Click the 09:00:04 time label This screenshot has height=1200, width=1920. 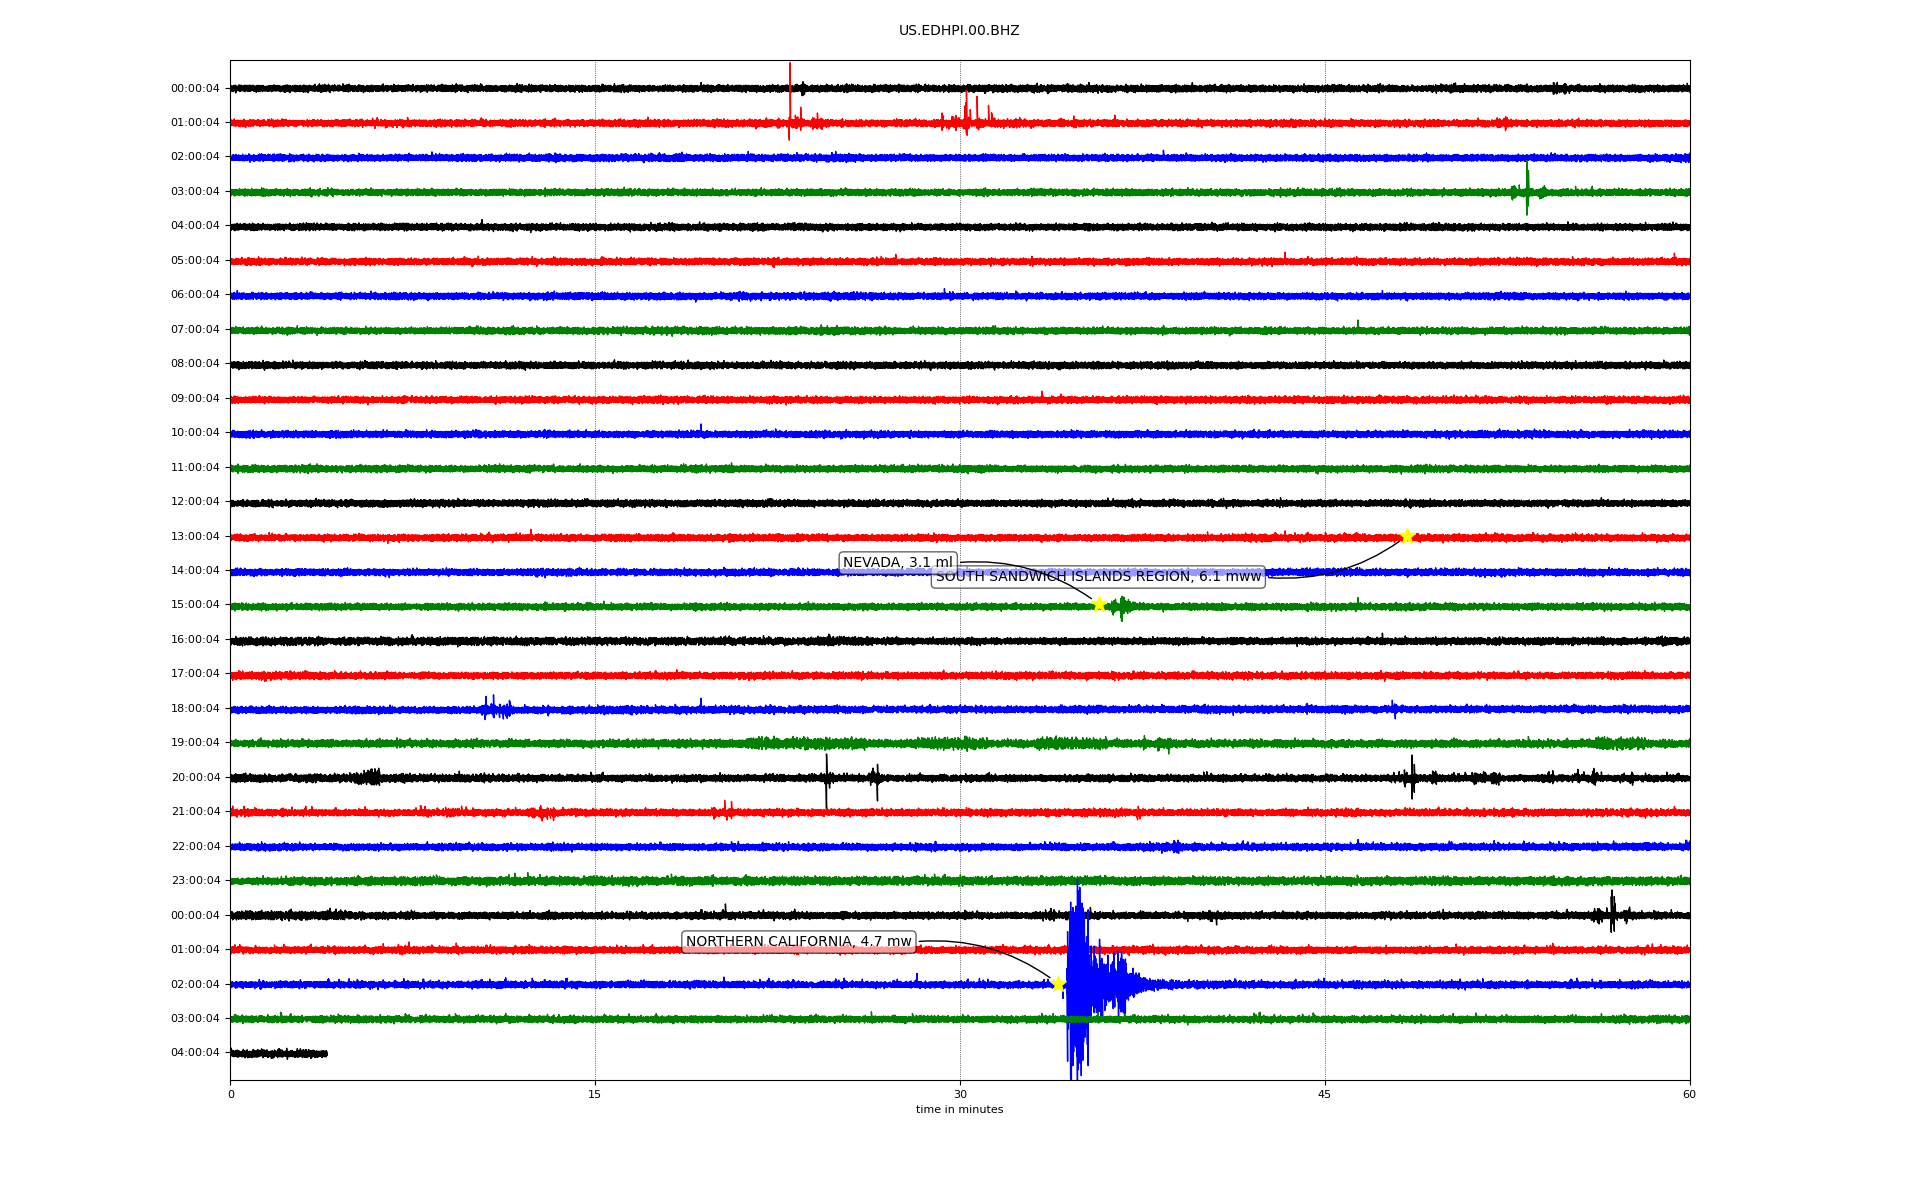point(195,399)
